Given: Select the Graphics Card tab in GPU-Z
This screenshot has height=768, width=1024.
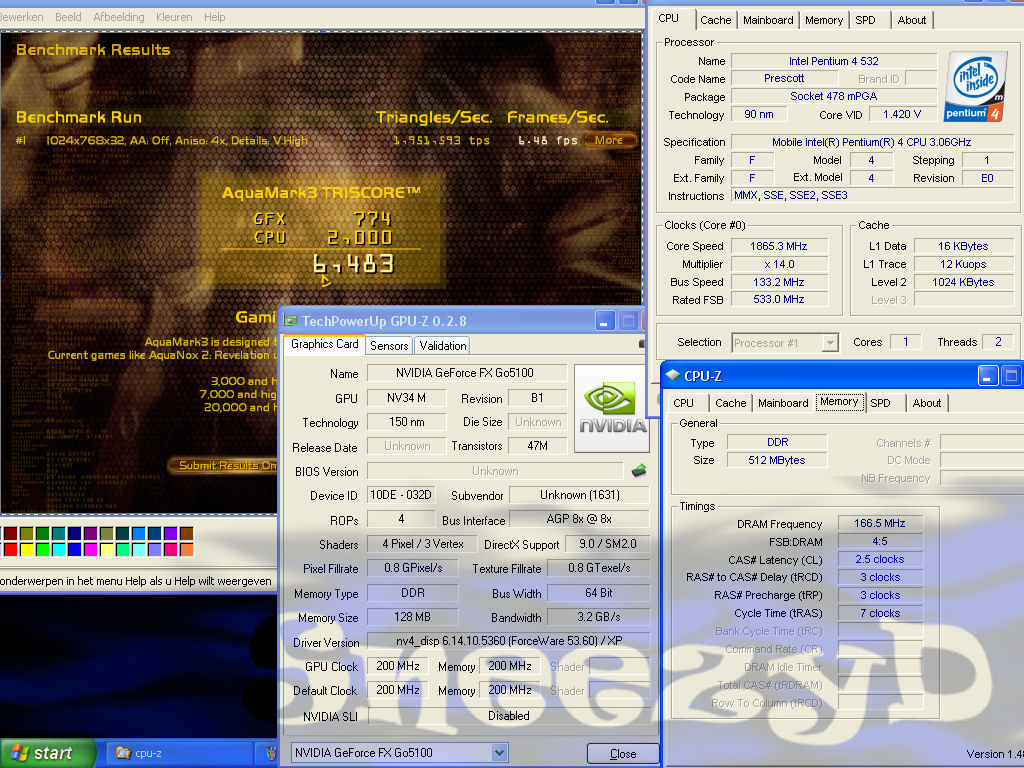Looking at the screenshot, I should pos(324,344).
